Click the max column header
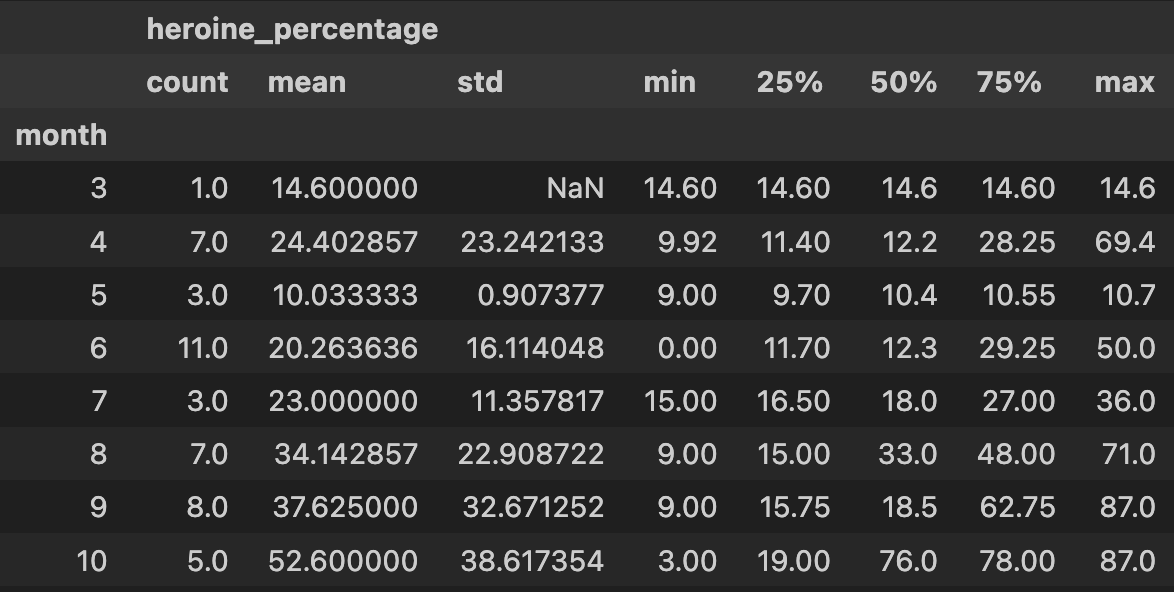The image size is (1174, 592). (x=1125, y=82)
